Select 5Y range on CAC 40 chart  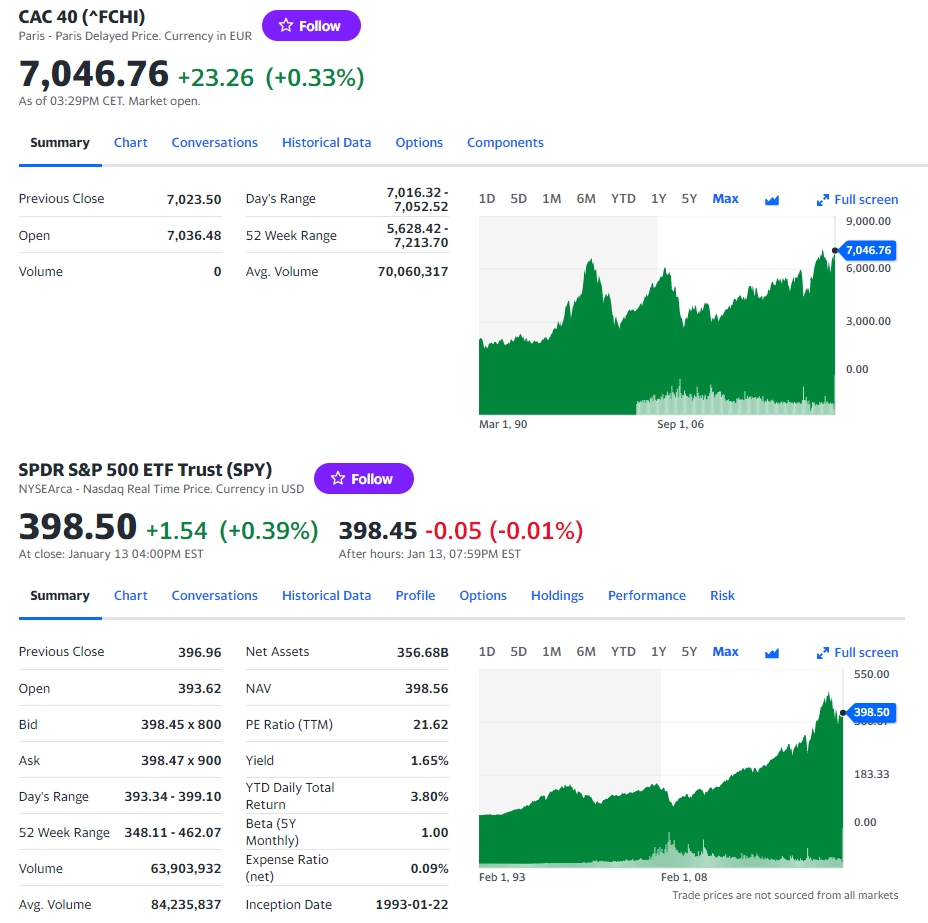click(689, 199)
